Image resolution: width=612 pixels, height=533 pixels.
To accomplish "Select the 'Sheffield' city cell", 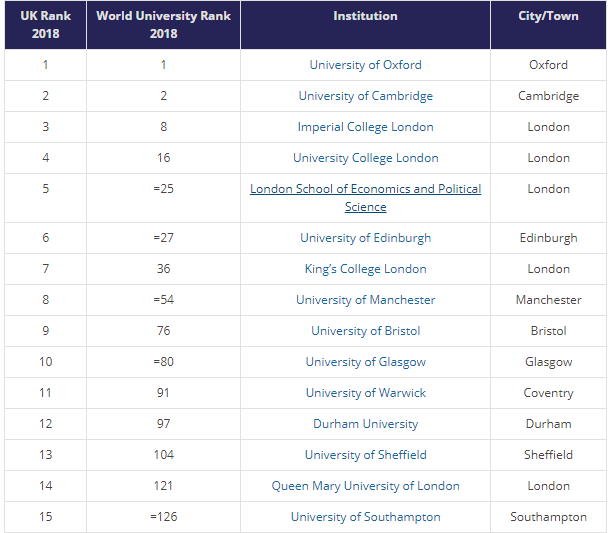I will pyautogui.click(x=548, y=455).
